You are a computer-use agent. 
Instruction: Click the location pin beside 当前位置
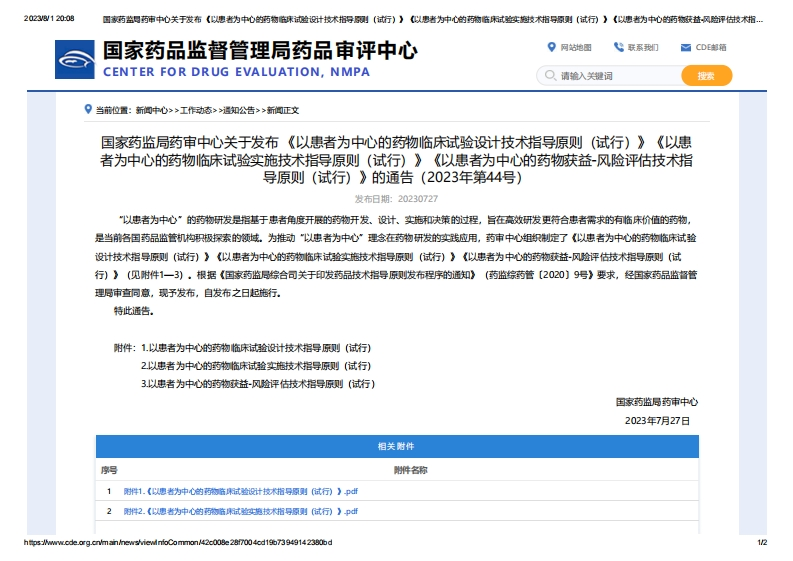tap(89, 109)
